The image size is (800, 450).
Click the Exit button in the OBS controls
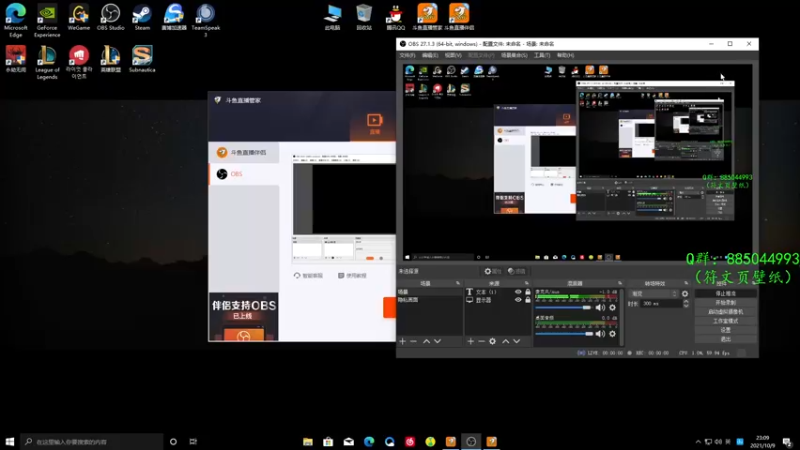pyautogui.click(x=726, y=339)
